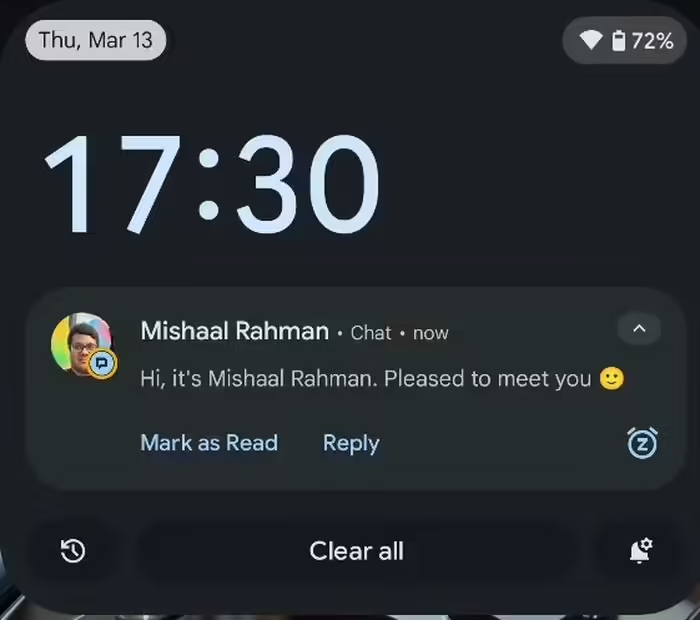Tap empty area of notification card
Viewport: 700px width, 620px height.
coord(491,446)
